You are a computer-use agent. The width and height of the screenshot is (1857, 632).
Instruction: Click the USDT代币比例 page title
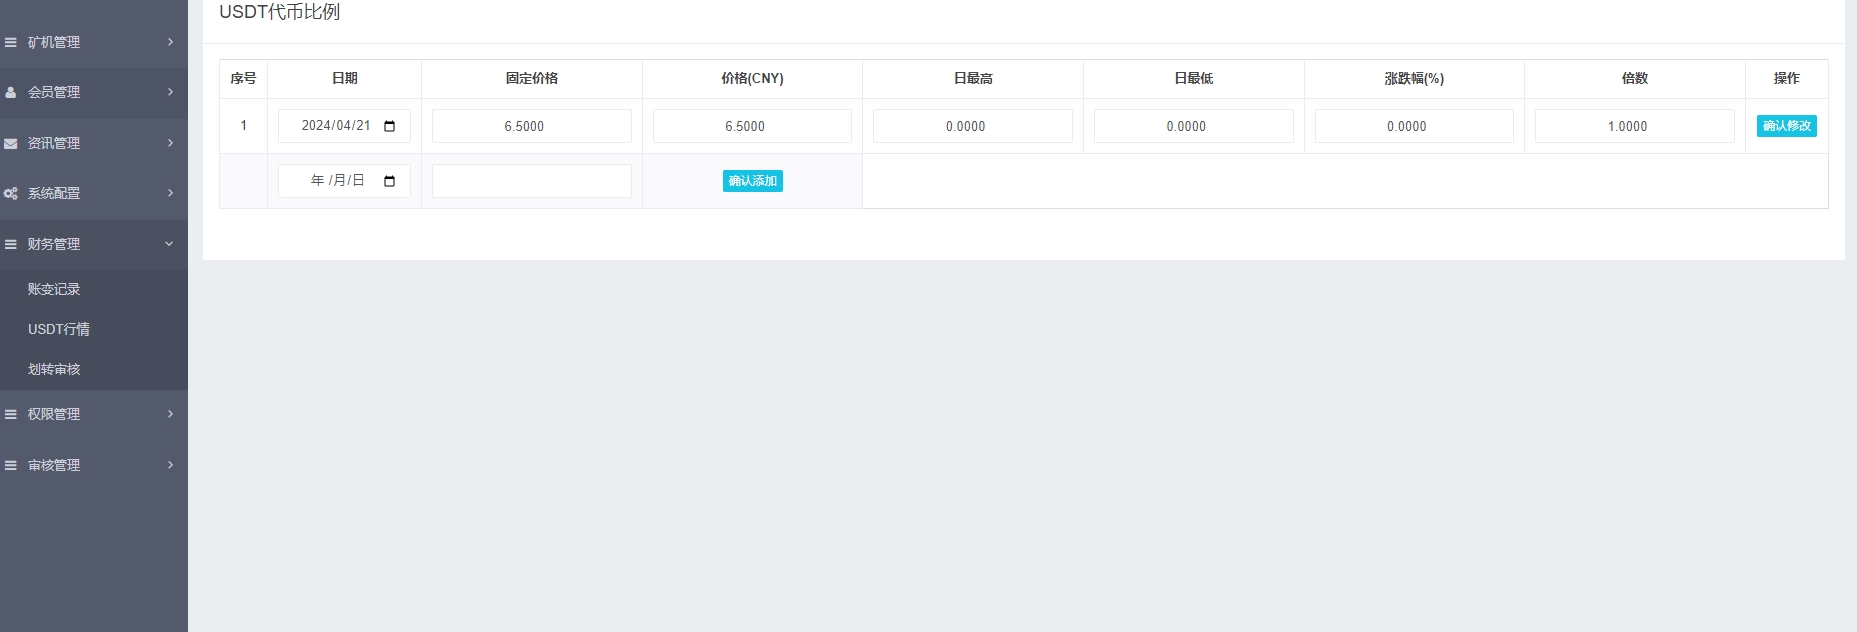coord(280,12)
